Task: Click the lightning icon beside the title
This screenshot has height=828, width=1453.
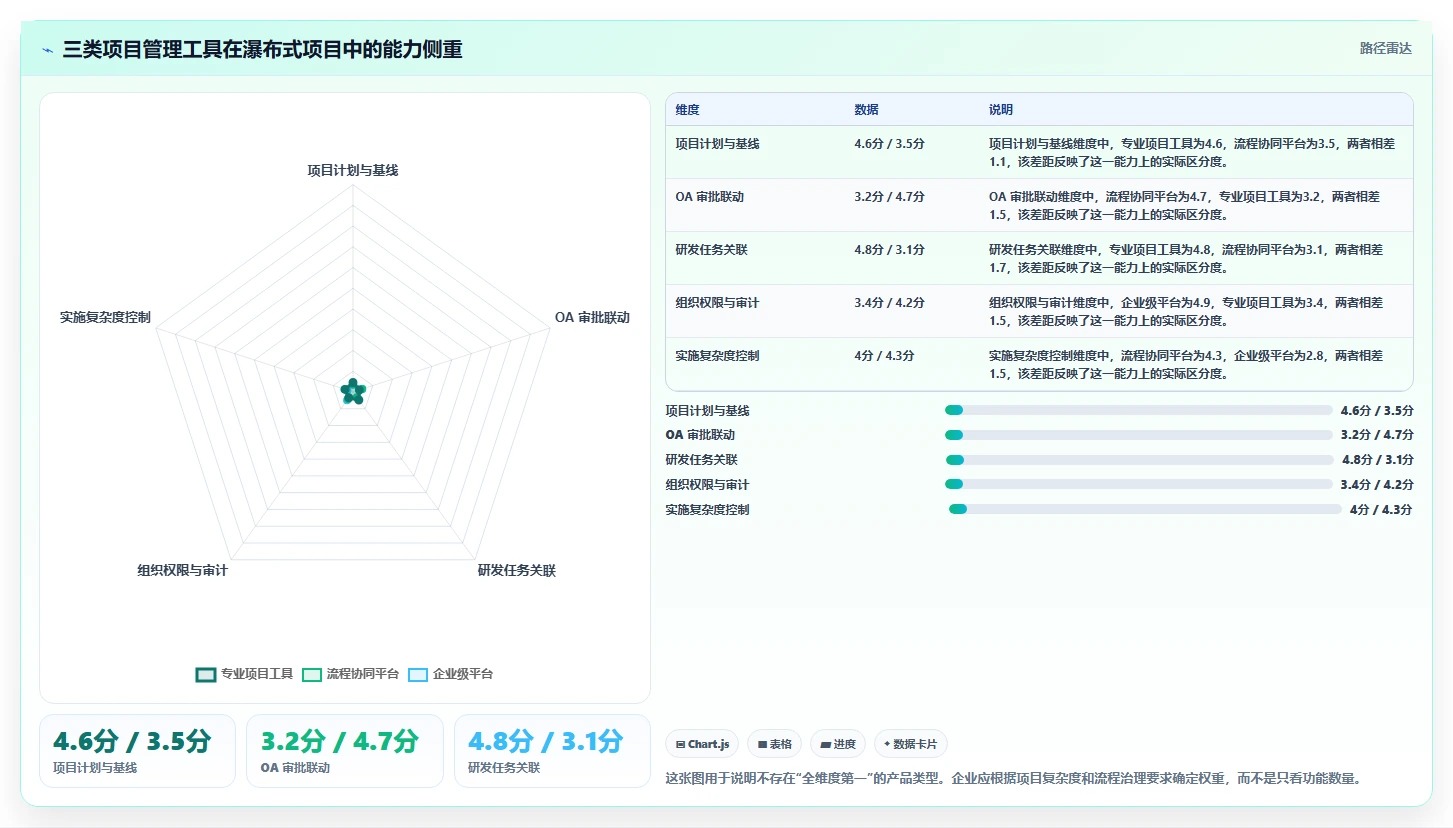Action: pos(47,50)
